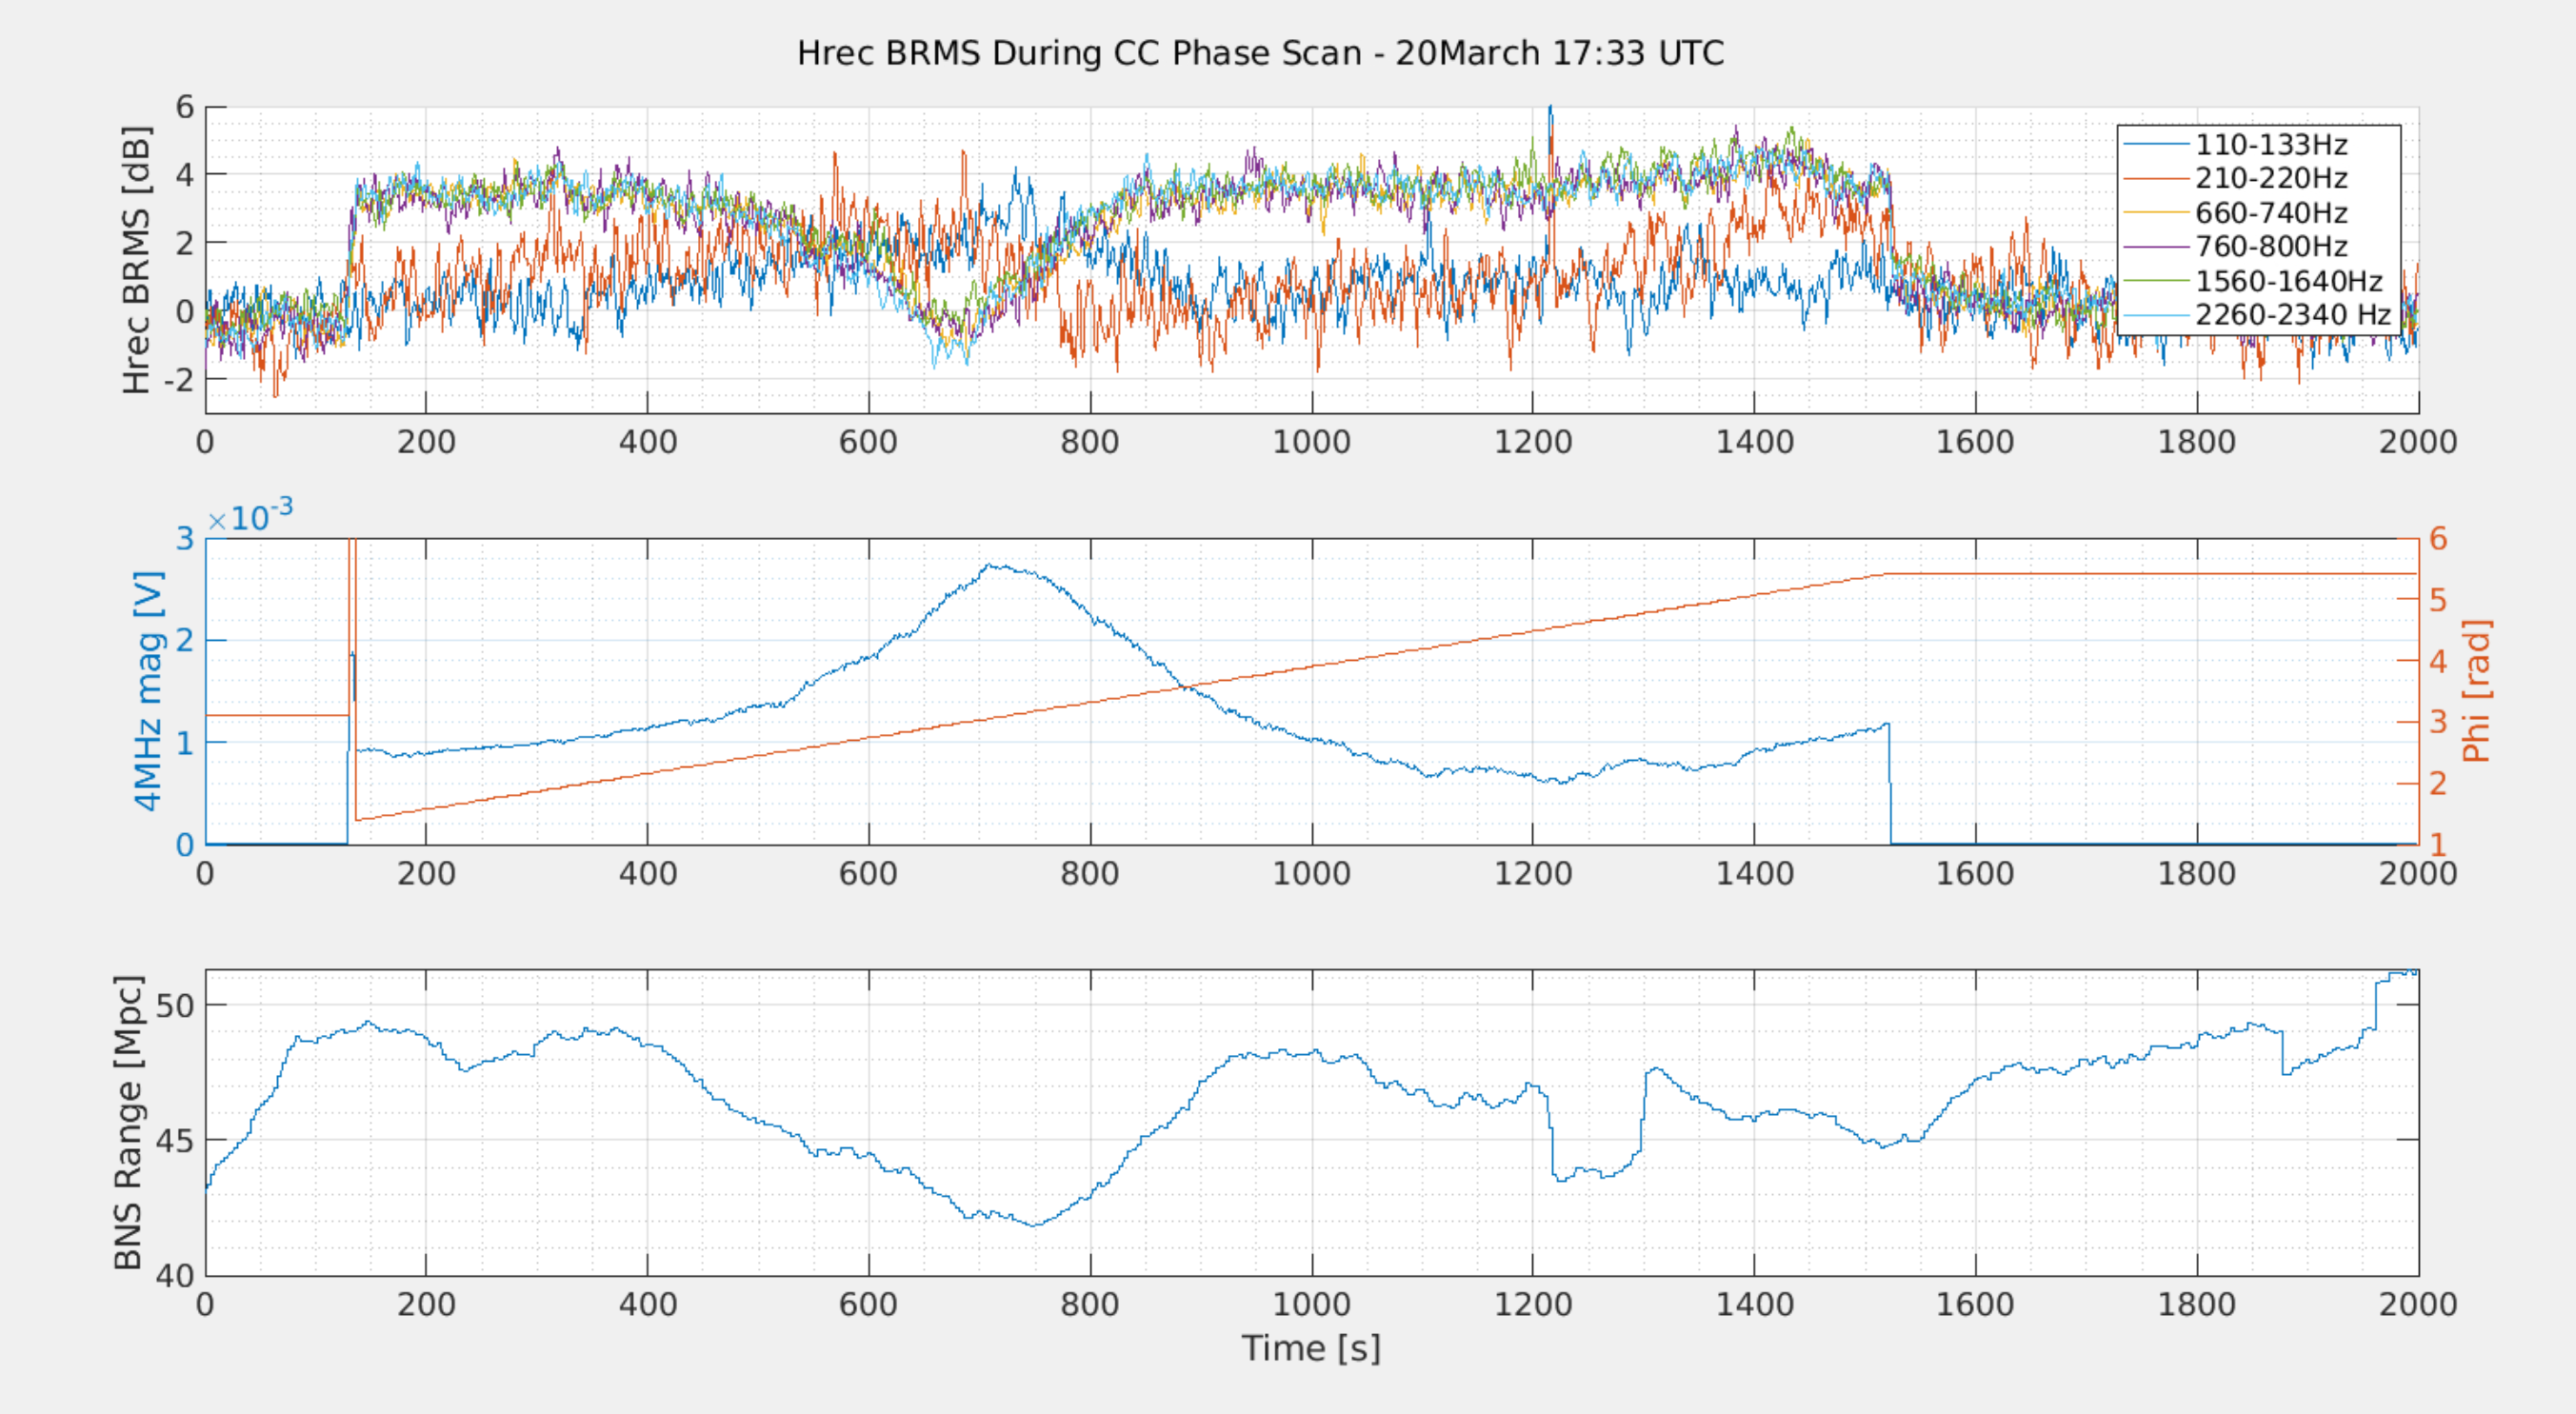This screenshot has width=2576, height=1414.
Task: Click the ×10^-3 exponent label
Action: pyautogui.click(x=250, y=515)
